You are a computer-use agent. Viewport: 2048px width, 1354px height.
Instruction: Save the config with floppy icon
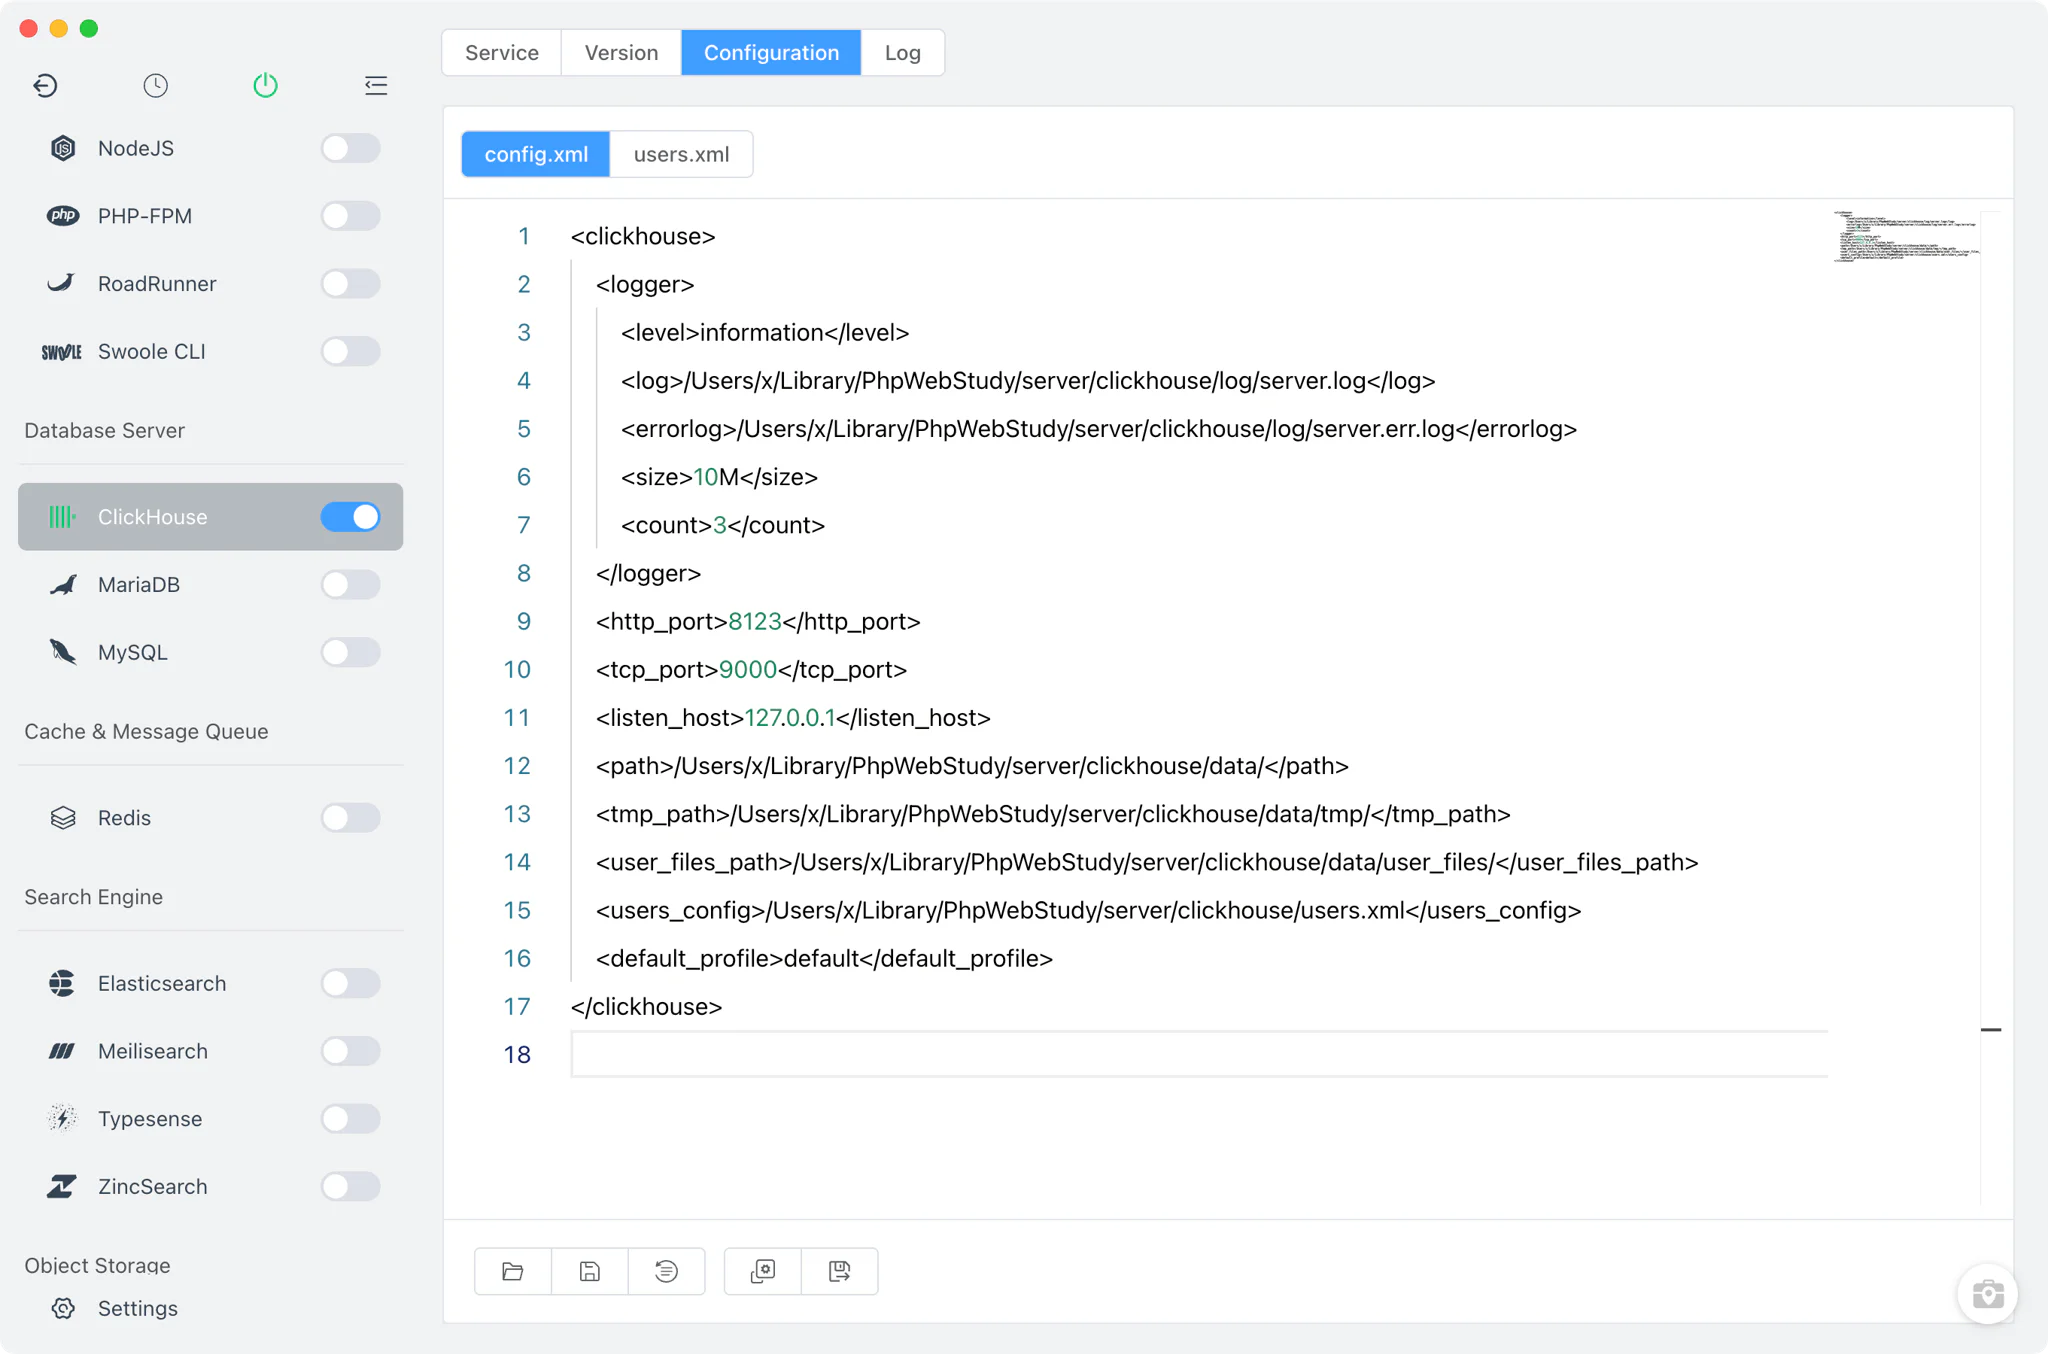click(x=590, y=1271)
